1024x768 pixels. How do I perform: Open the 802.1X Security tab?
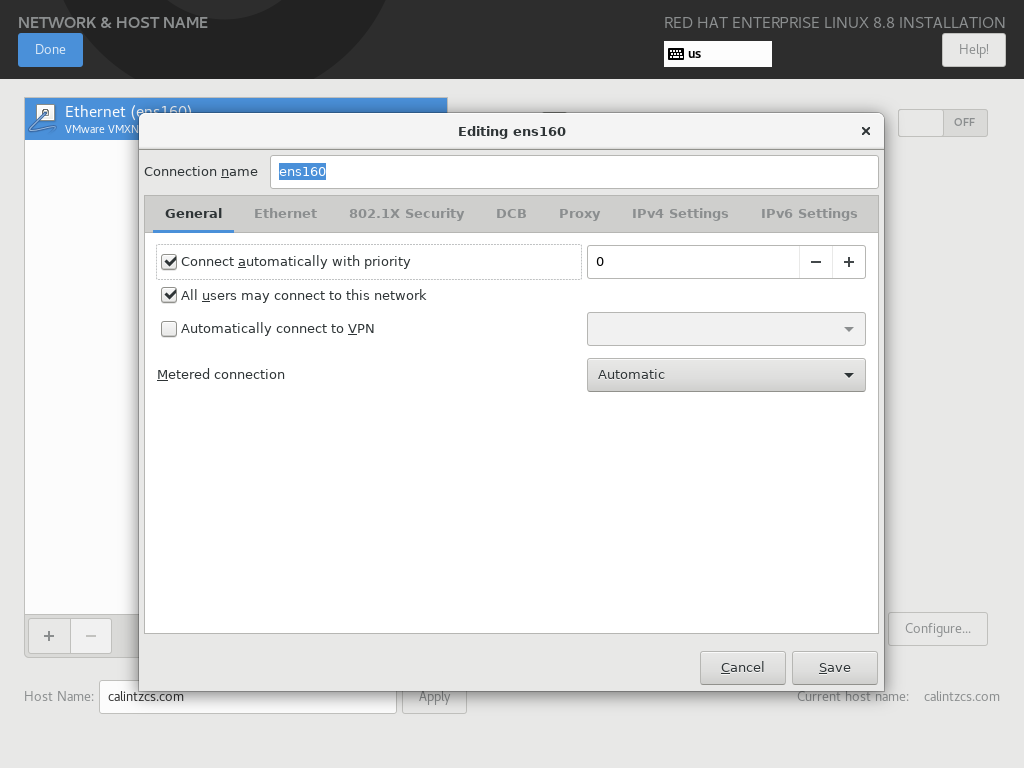click(x=406, y=214)
